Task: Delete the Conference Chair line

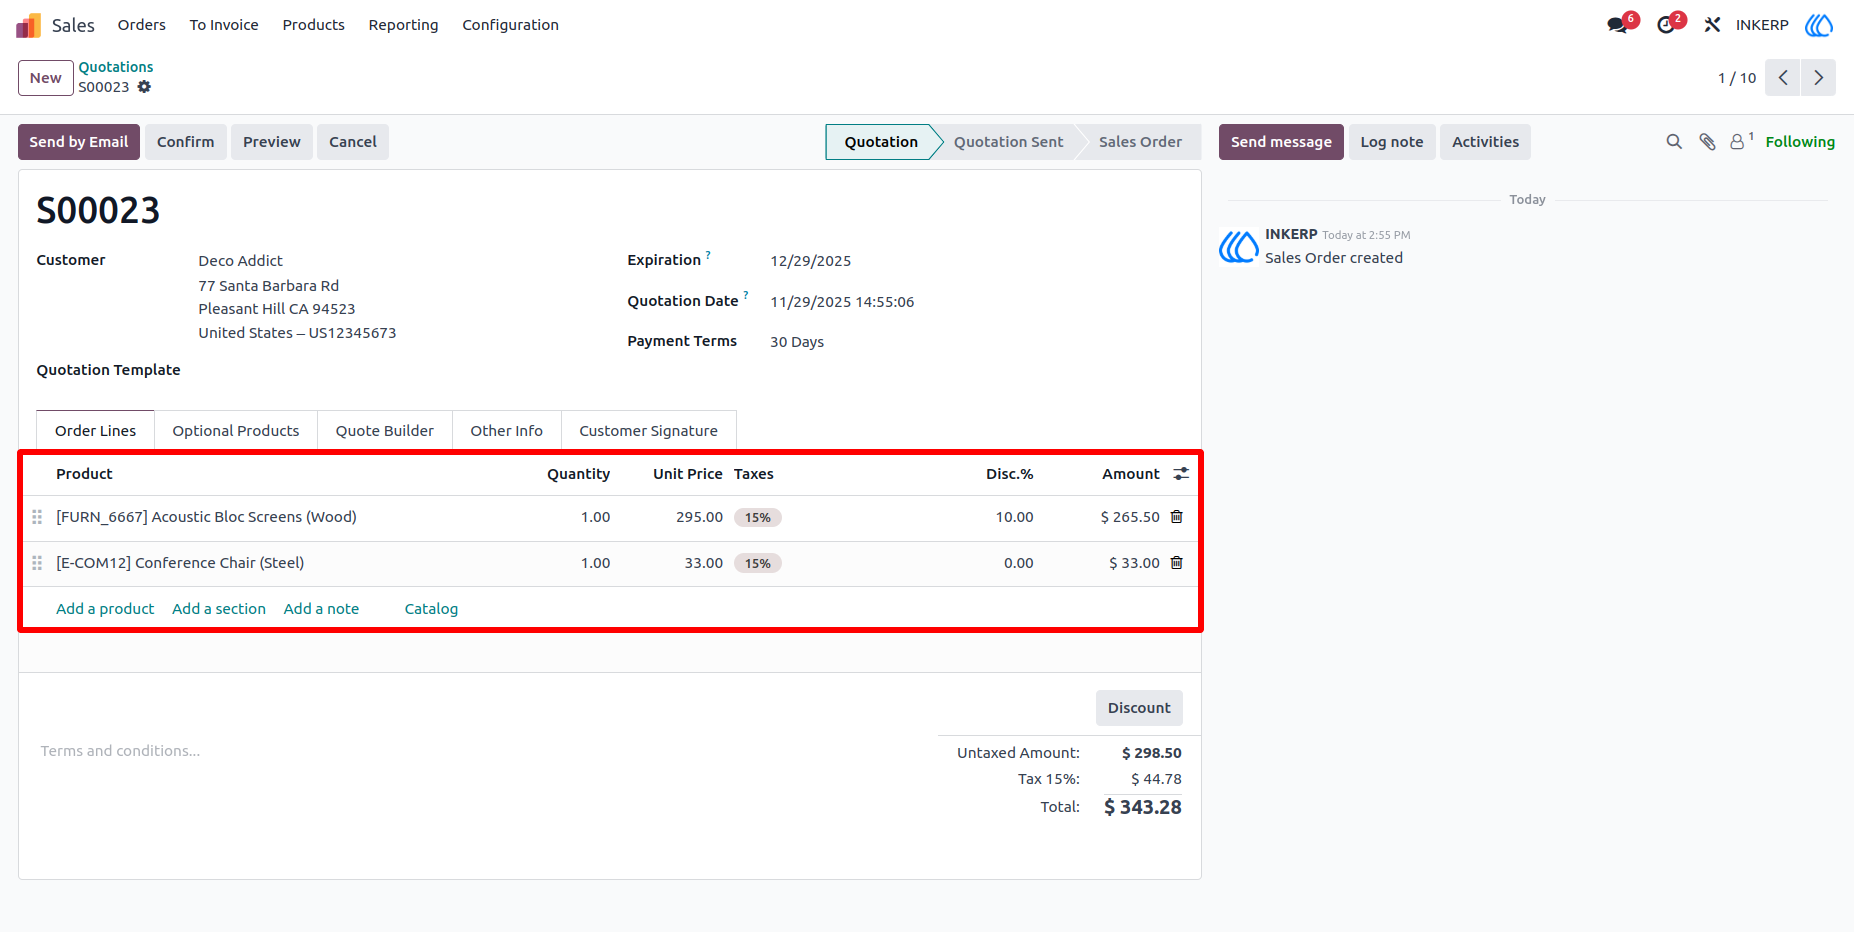Action: (1177, 563)
